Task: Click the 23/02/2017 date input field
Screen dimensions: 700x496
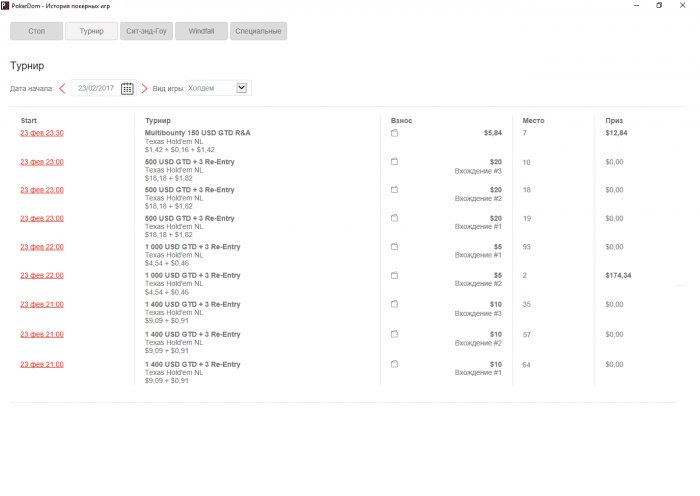Action: pos(104,88)
